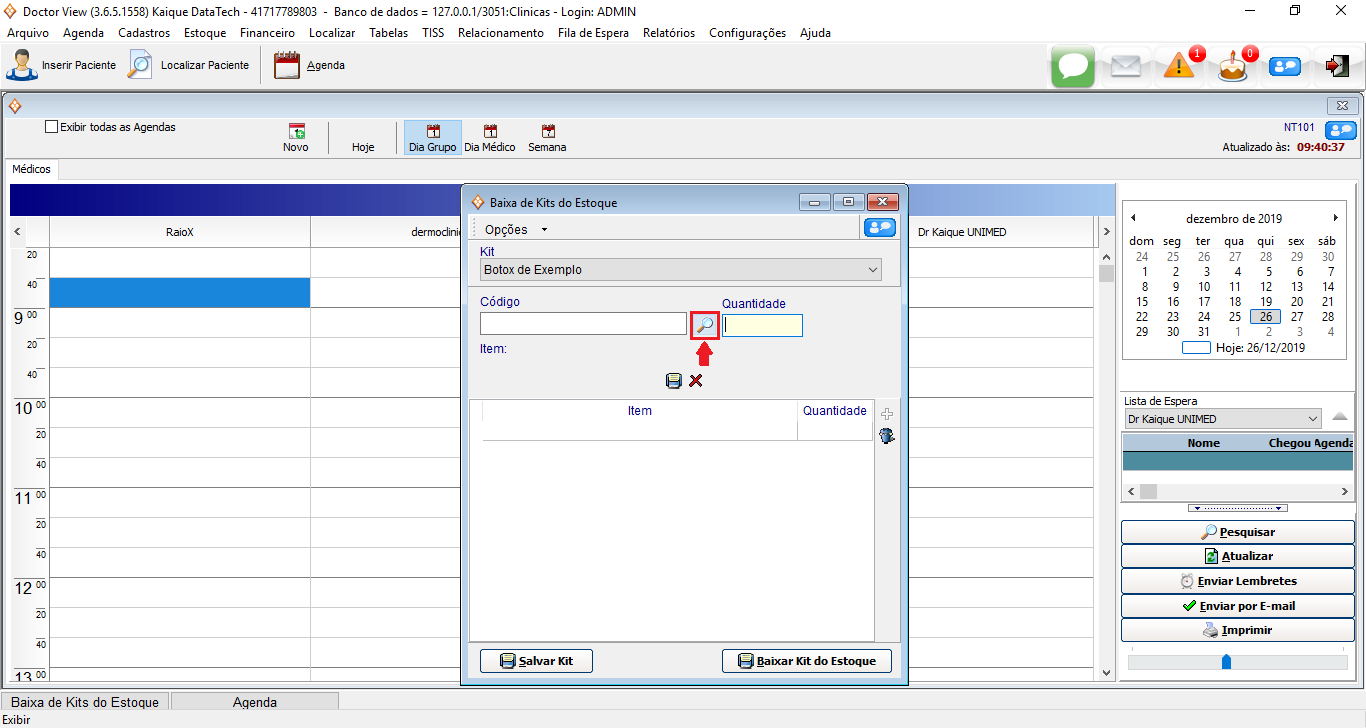Expand Lista de Espera doctor dropdown
This screenshot has height=728, width=1366.
tap(1312, 419)
